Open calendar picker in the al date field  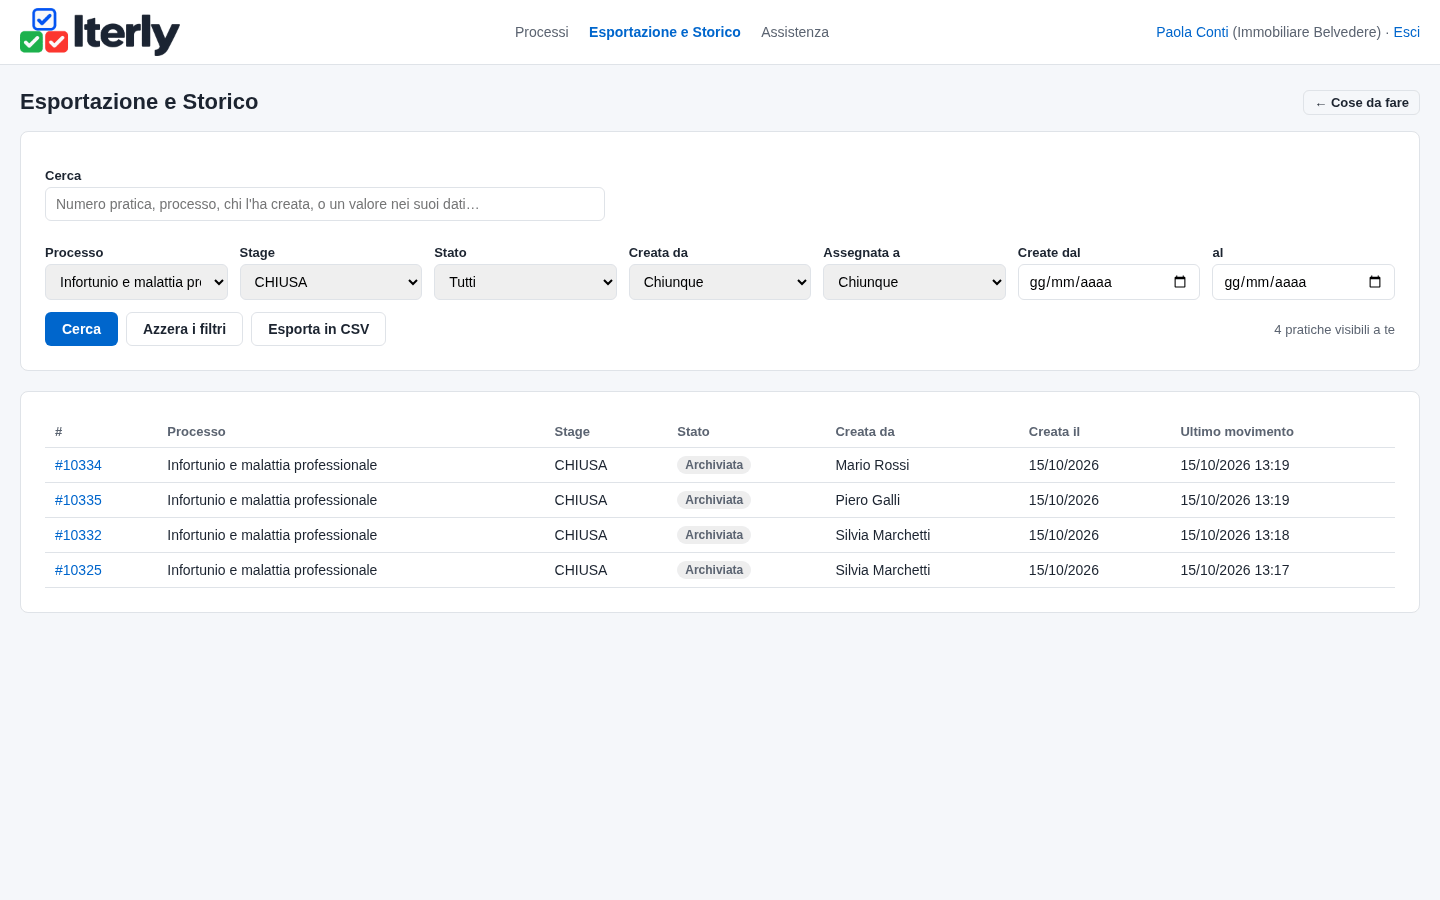click(x=1375, y=282)
